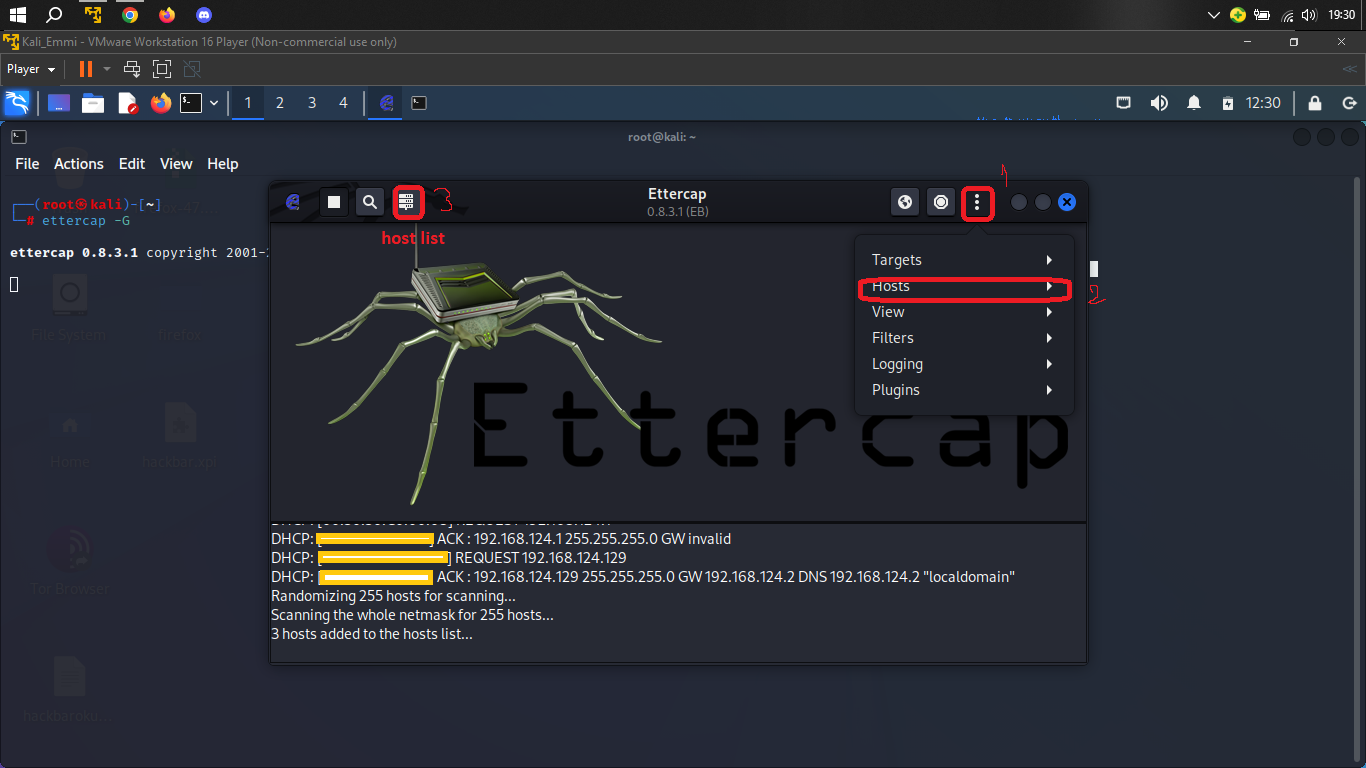The height and width of the screenshot is (768, 1366).
Task: Toggle the Ettercap three-dot options menu
Action: pyautogui.click(x=977, y=203)
